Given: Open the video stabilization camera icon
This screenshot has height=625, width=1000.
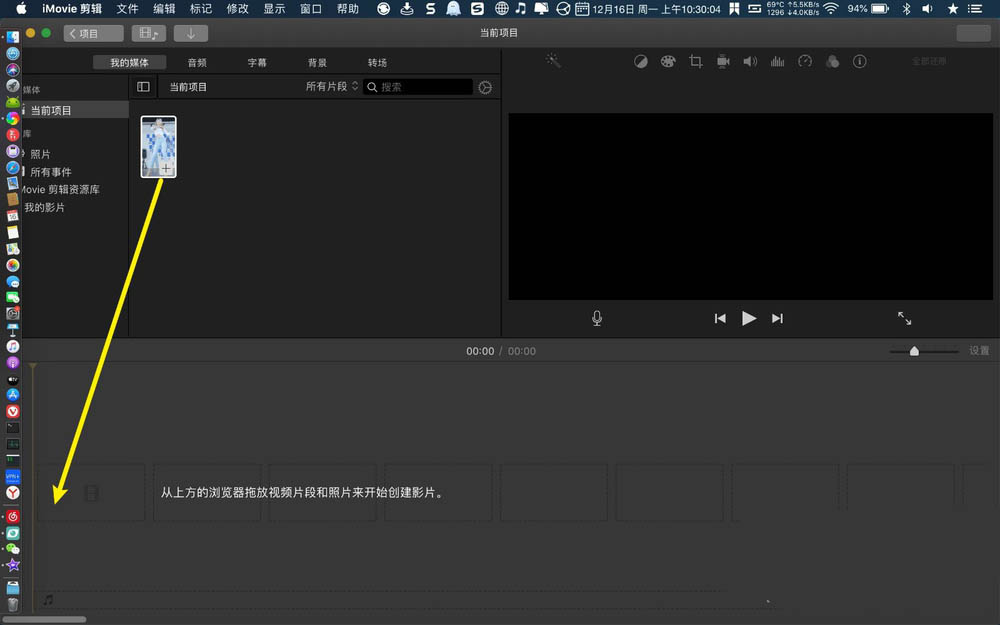Looking at the screenshot, I should (723, 61).
